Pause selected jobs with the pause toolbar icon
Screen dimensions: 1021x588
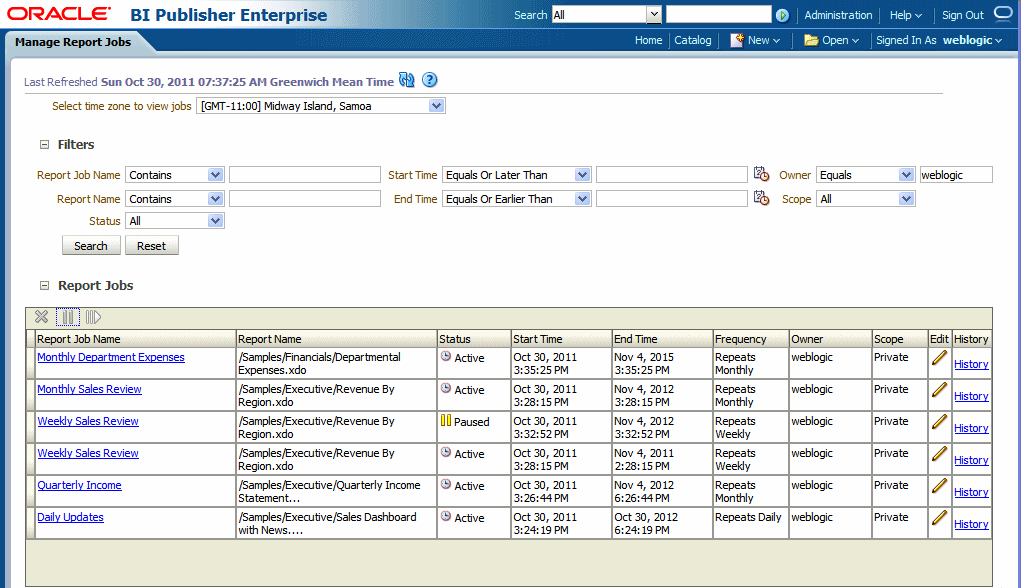66,316
